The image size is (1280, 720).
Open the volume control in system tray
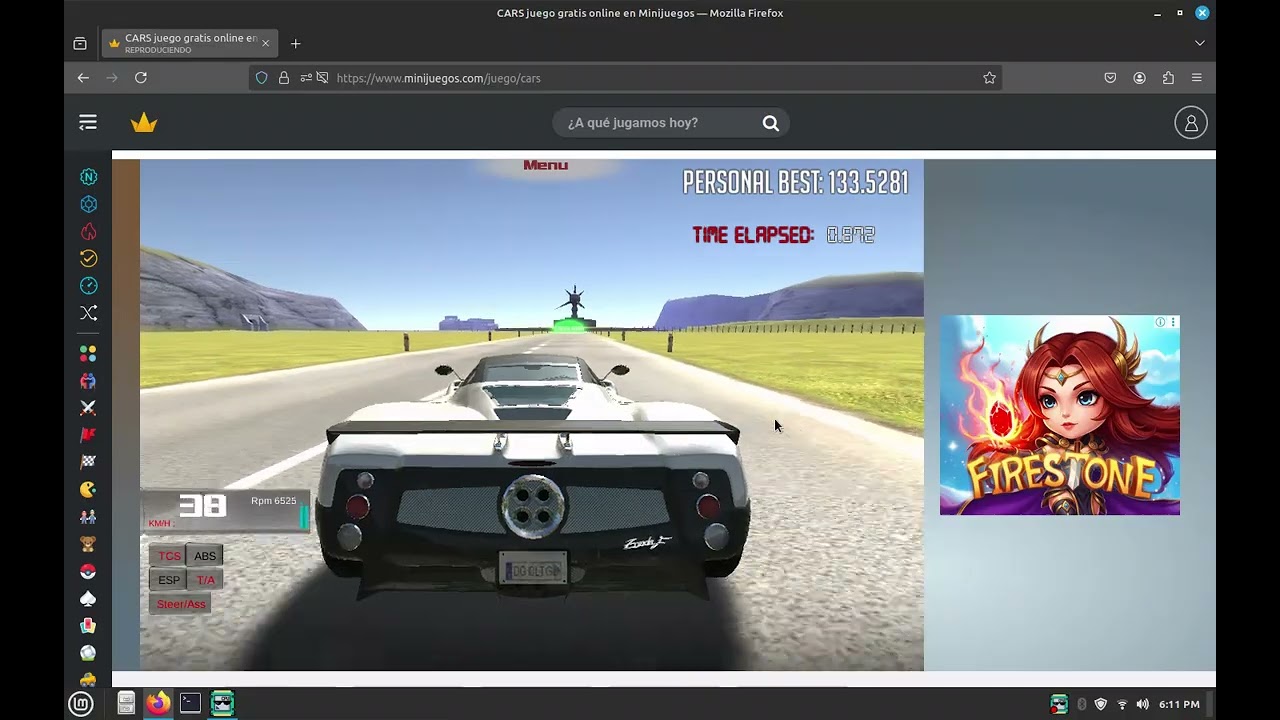point(1143,704)
